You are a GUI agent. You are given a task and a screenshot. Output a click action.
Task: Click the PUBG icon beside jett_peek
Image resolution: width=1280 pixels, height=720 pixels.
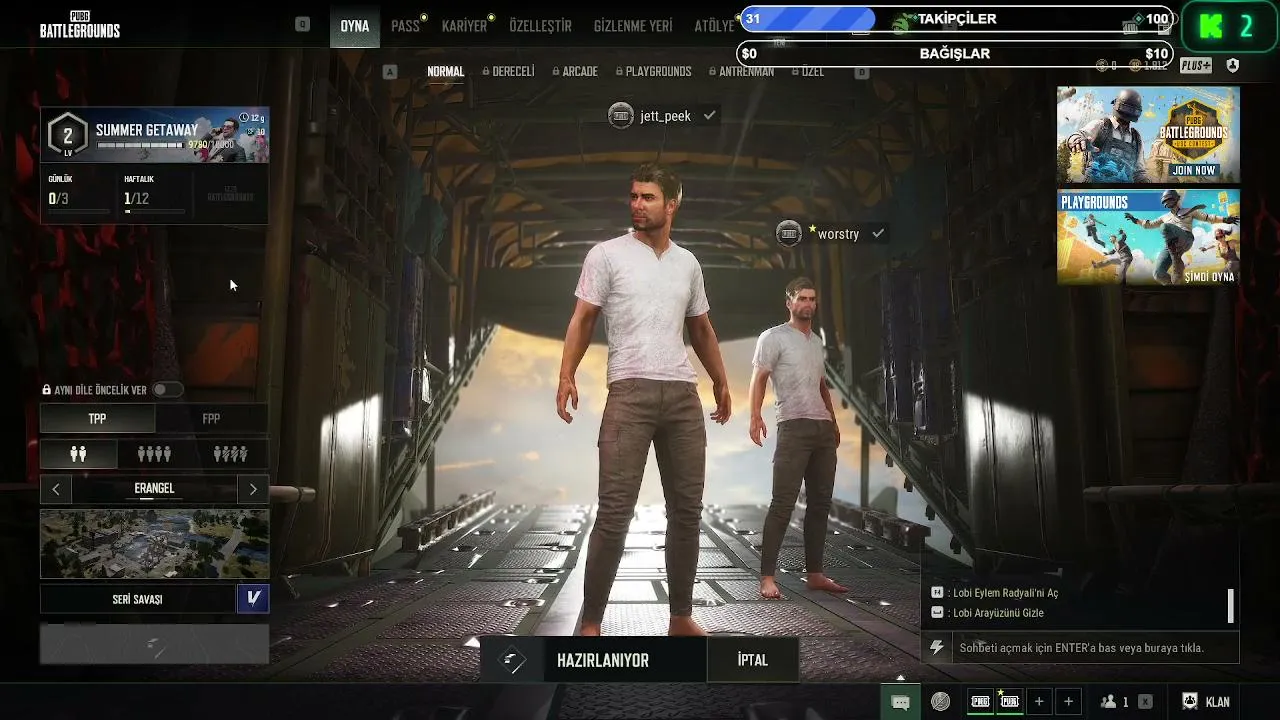pyautogui.click(x=621, y=115)
